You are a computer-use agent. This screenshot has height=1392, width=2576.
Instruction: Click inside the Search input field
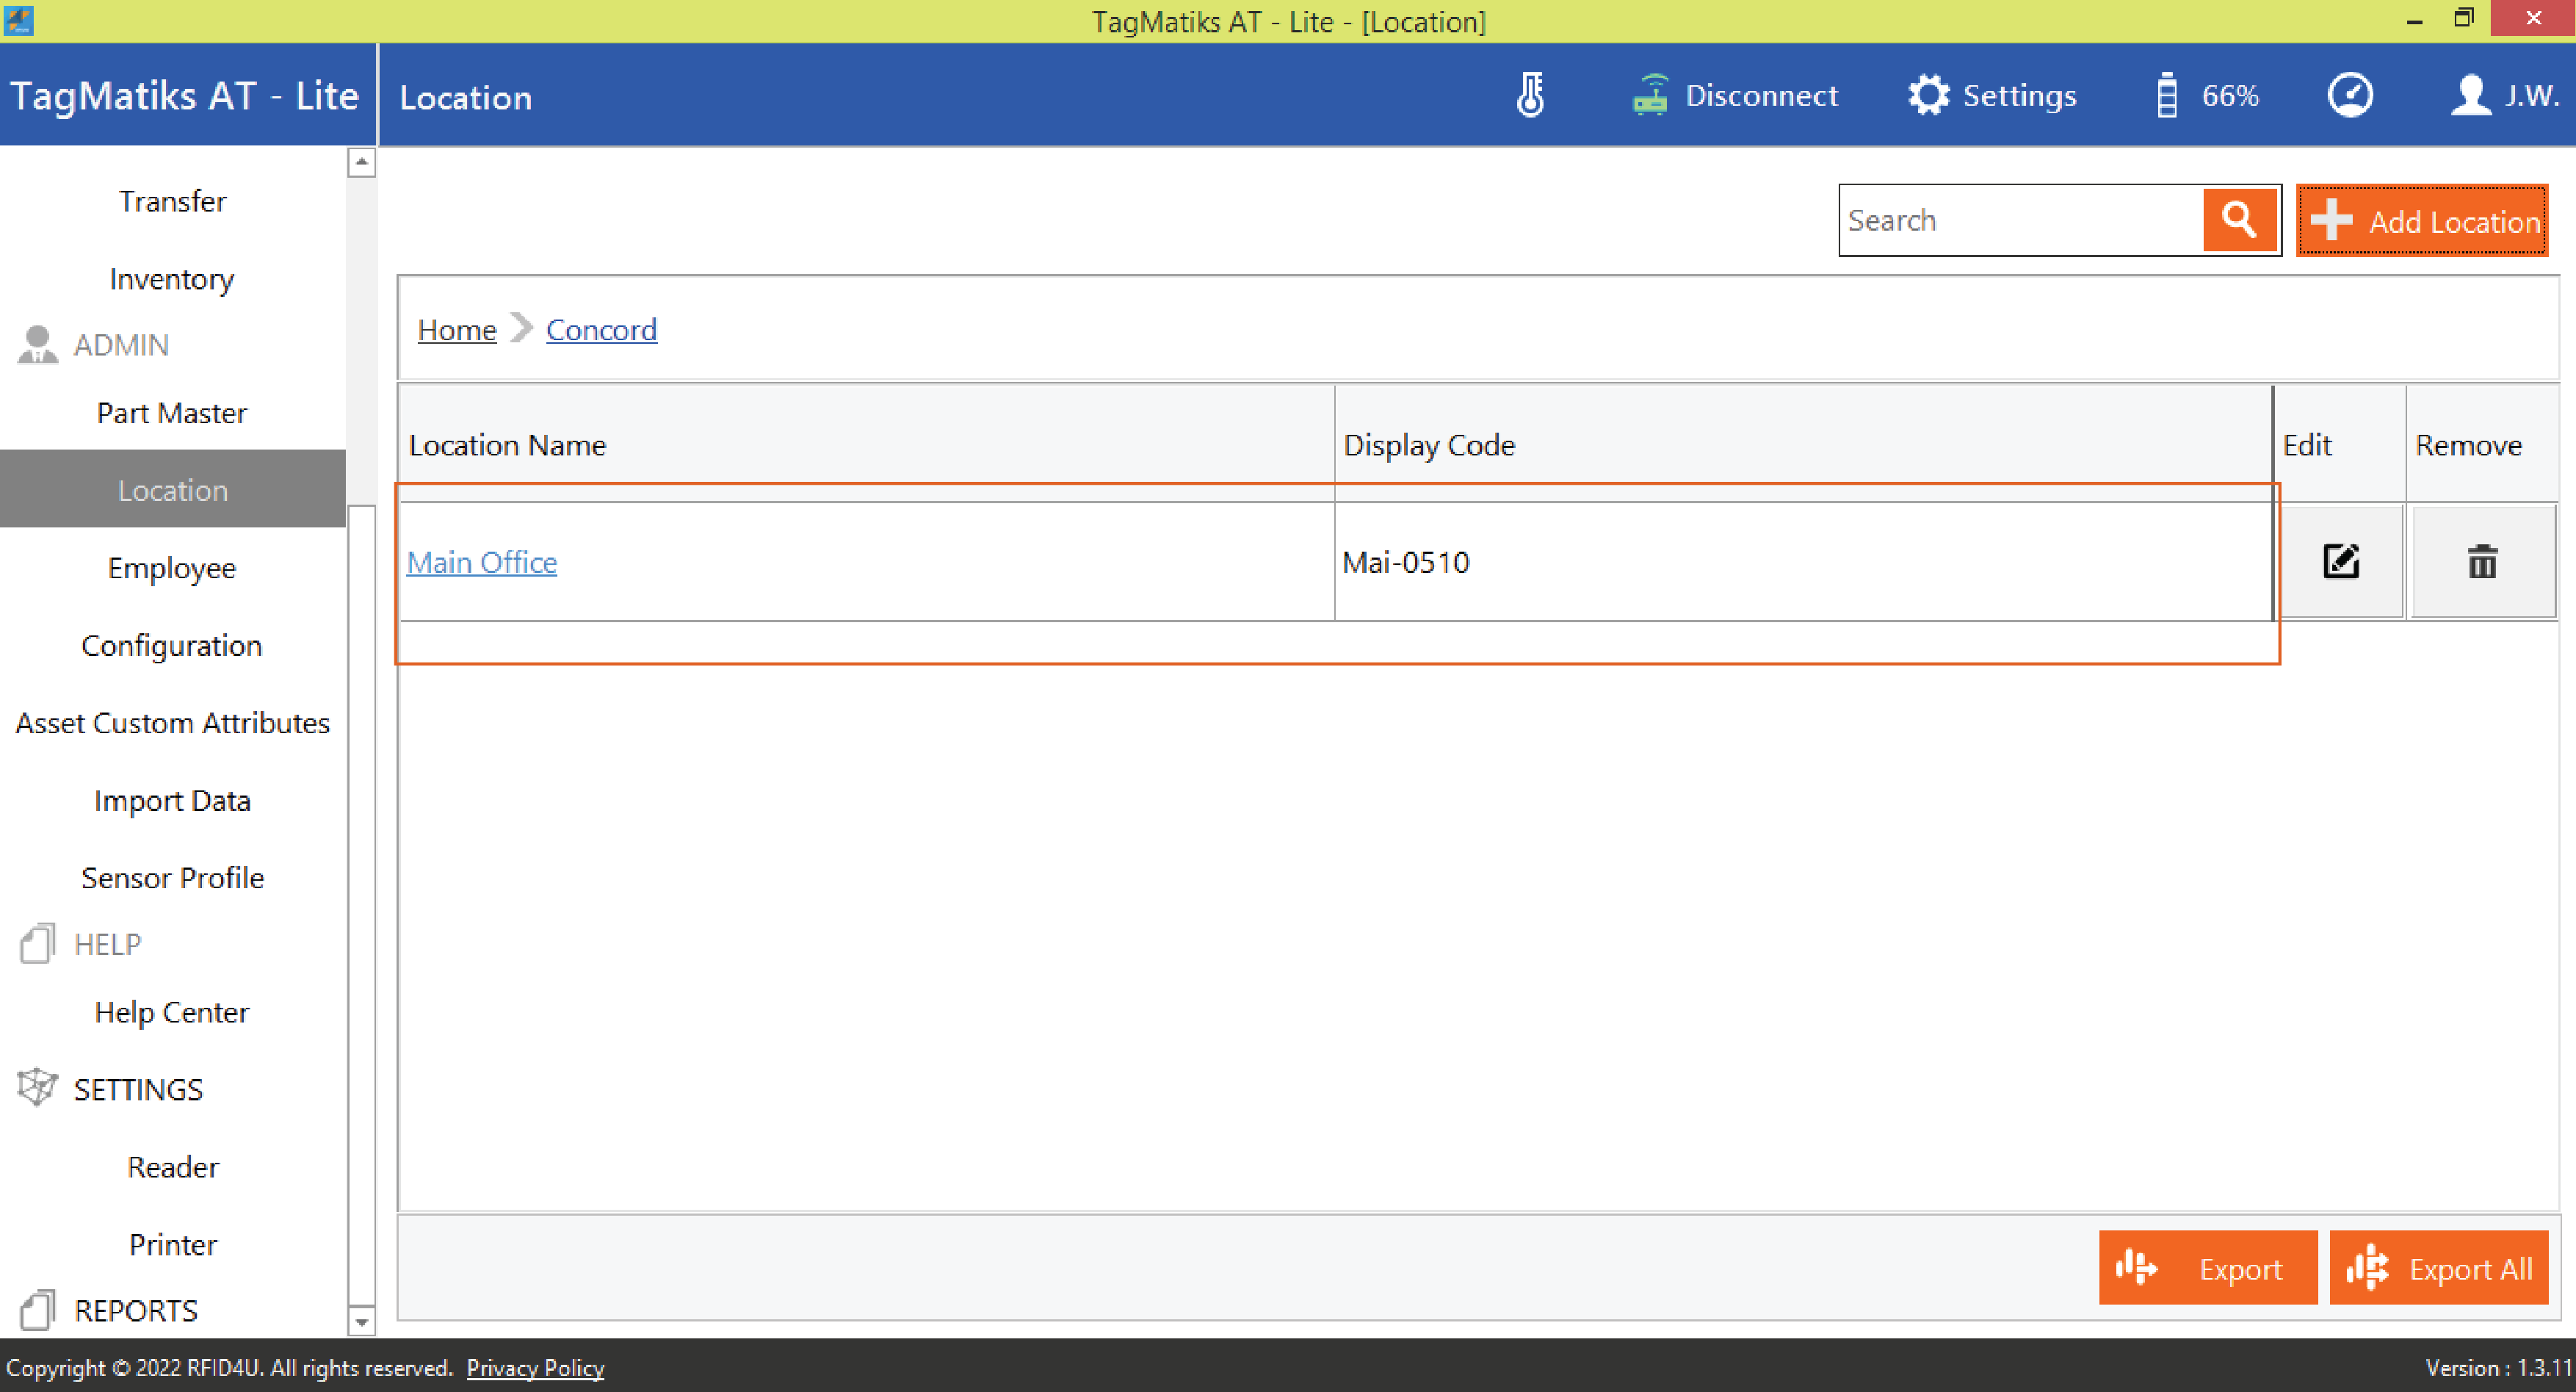click(2020, 220)
